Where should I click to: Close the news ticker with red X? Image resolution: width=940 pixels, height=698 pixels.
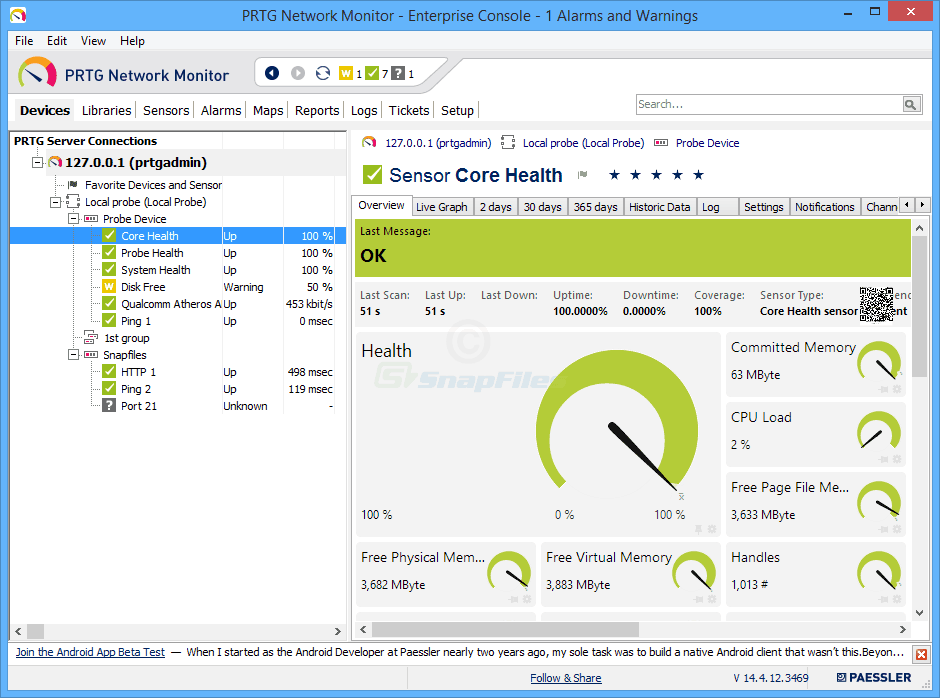pyautogui.click(x=921, y=654)
